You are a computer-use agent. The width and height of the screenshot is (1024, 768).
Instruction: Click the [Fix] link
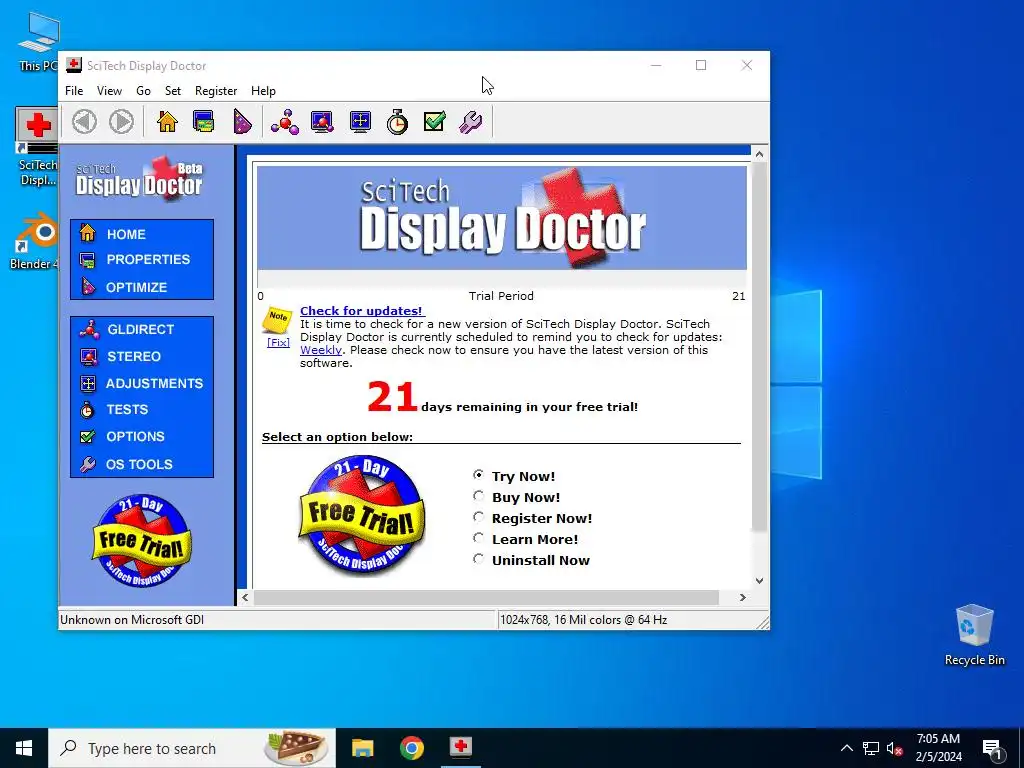[x=278, y=342]
